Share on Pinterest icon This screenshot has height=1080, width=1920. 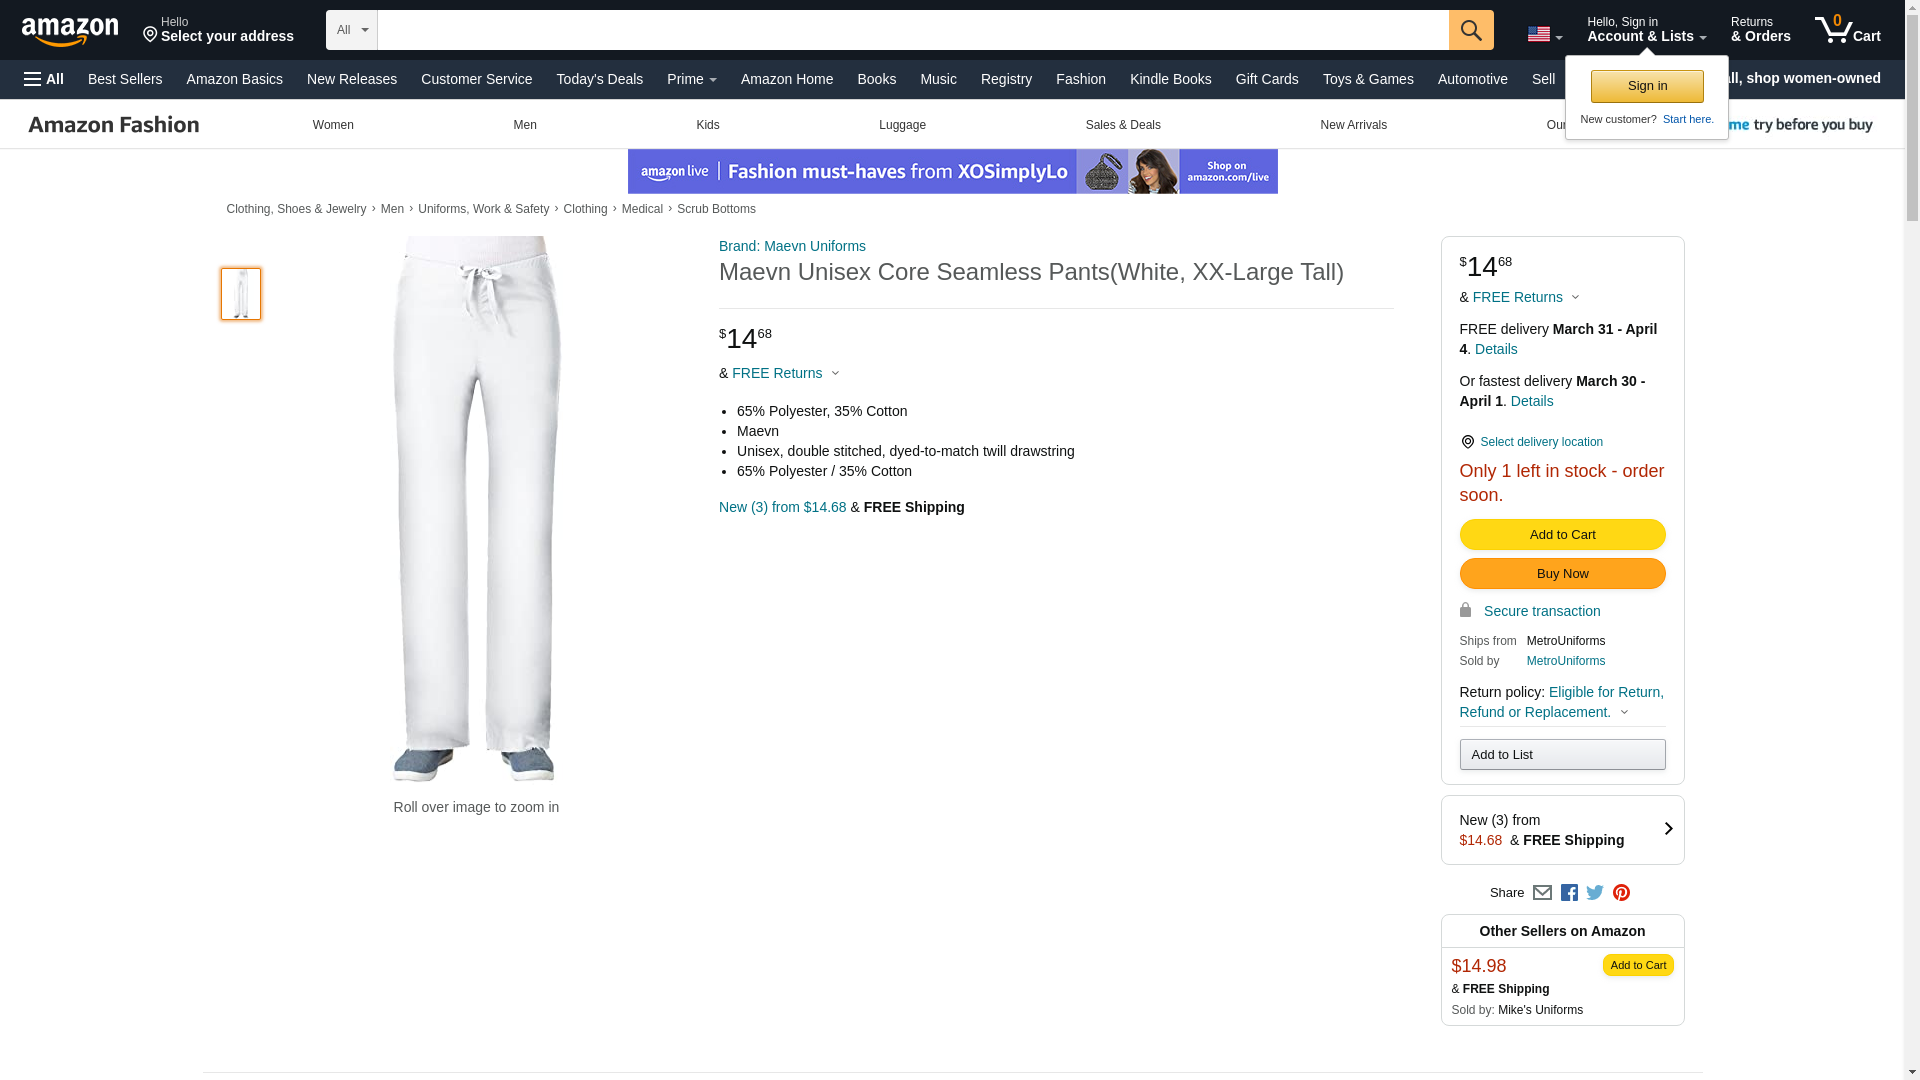tap(1621, 893)
